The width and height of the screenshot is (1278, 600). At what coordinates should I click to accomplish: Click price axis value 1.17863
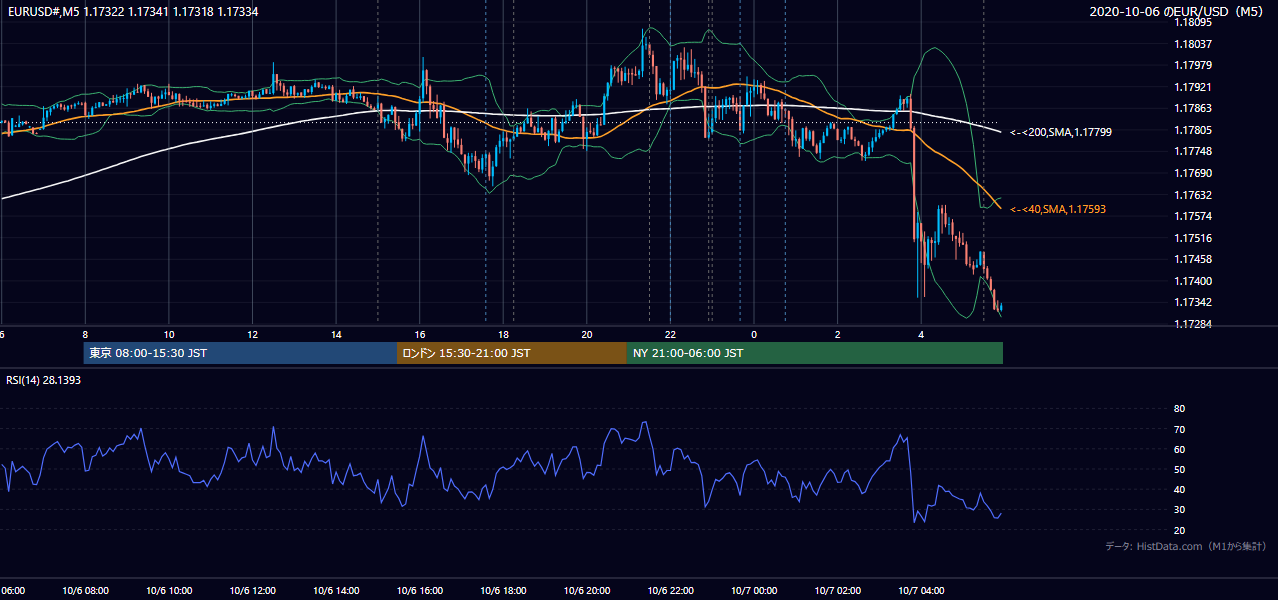pyautogui.click(x=1192, y=108)
